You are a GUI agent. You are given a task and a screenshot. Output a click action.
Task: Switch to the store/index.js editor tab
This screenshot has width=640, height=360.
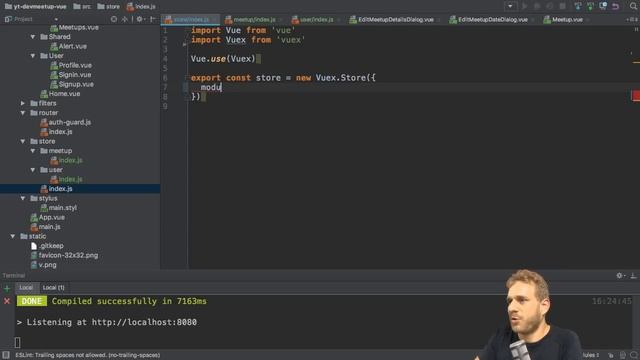pyautogui.click(x=190, y=20)
